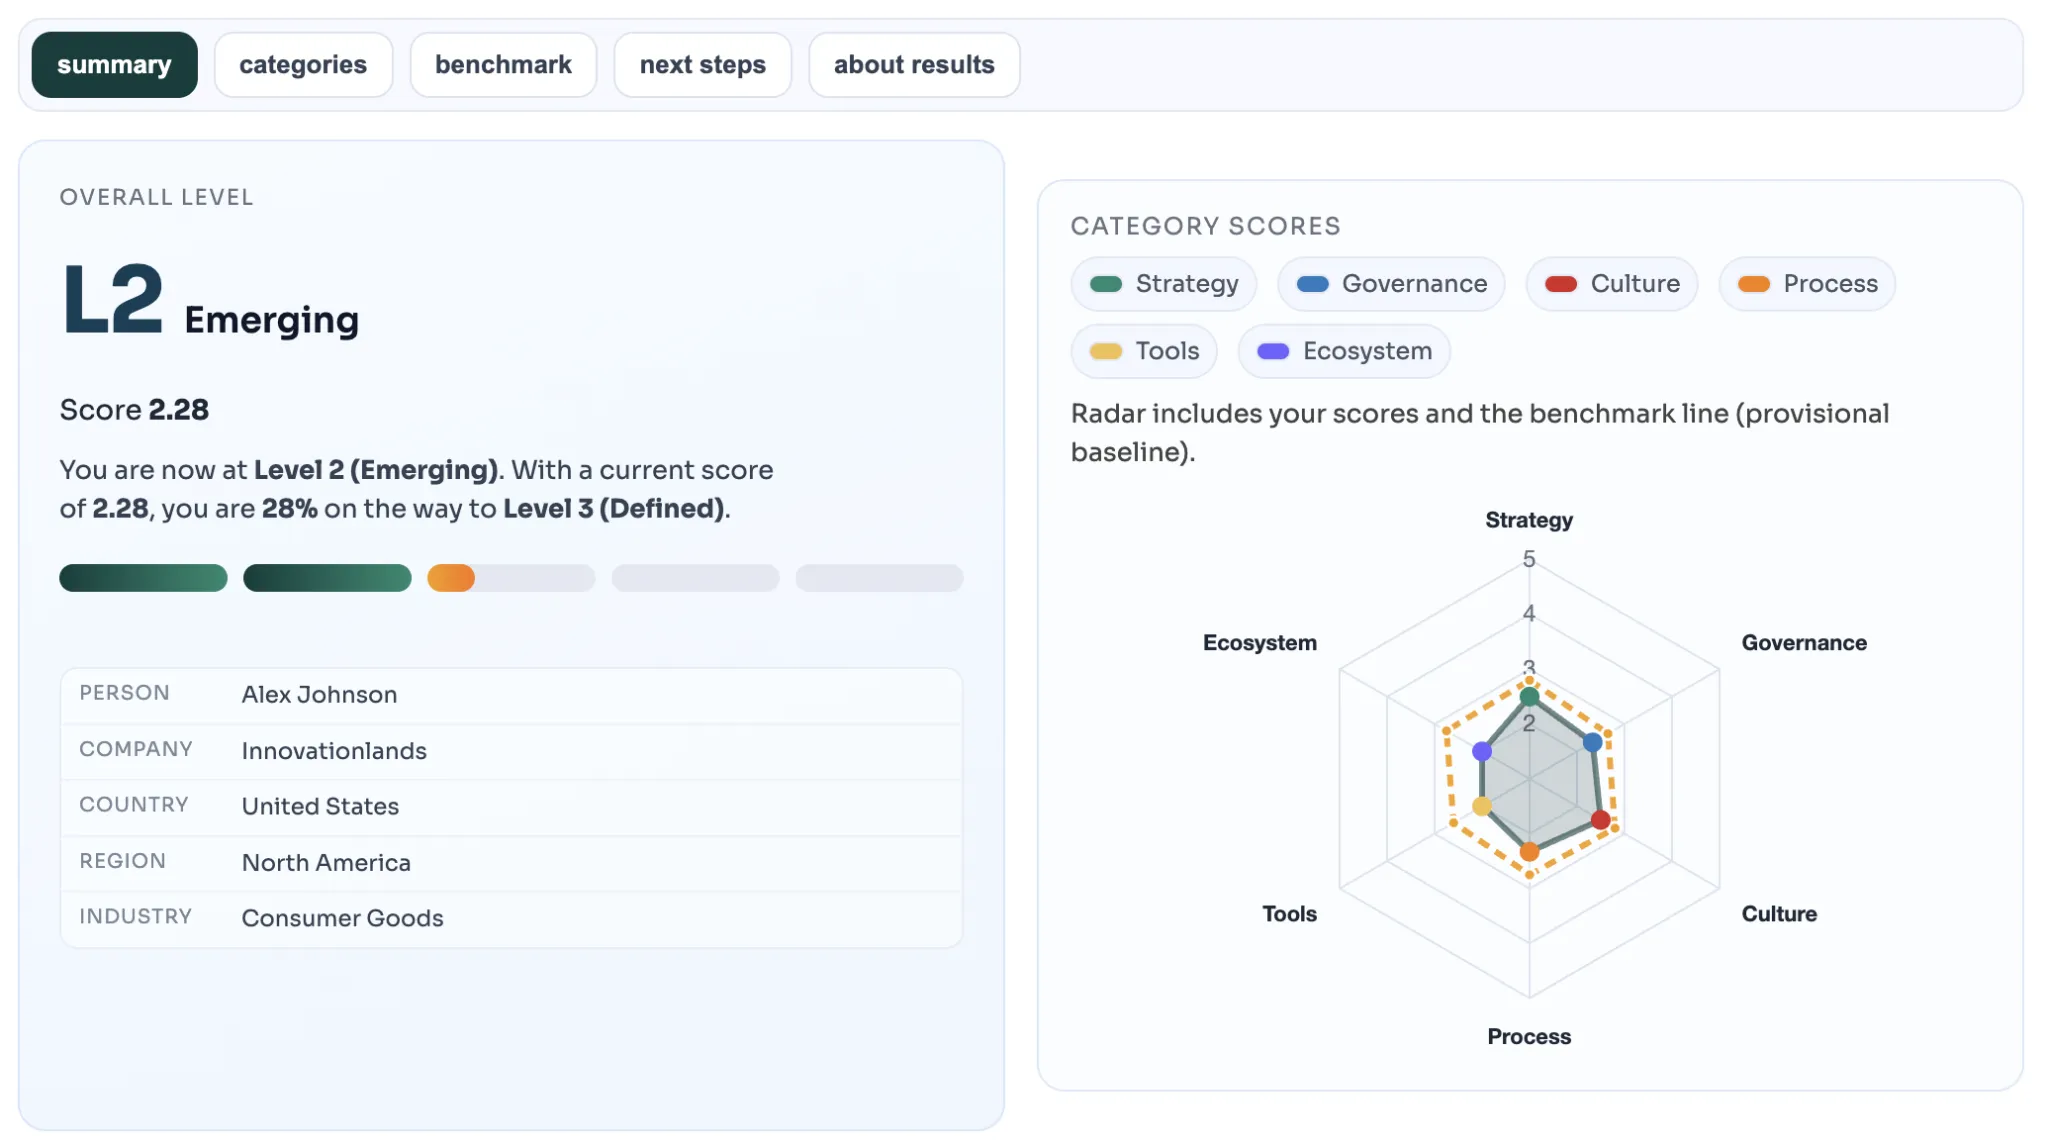Click the red Culture point on radar

[1600, 820]
